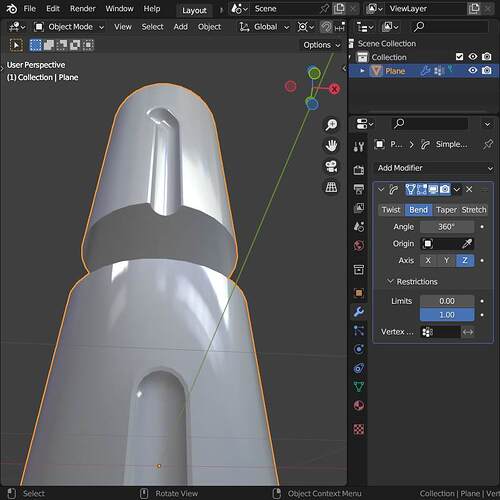Open the Add Modifier dropdown
The height and width of the screenshot is (500, 500).
[x=434, y=168]
